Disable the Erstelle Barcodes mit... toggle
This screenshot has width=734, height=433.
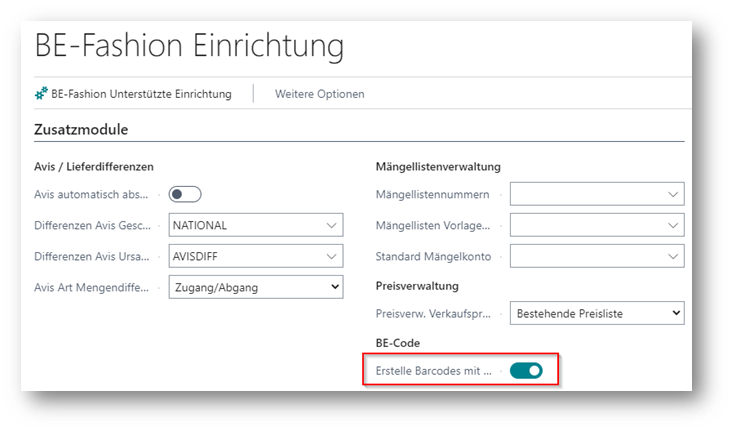coord(526,371)
